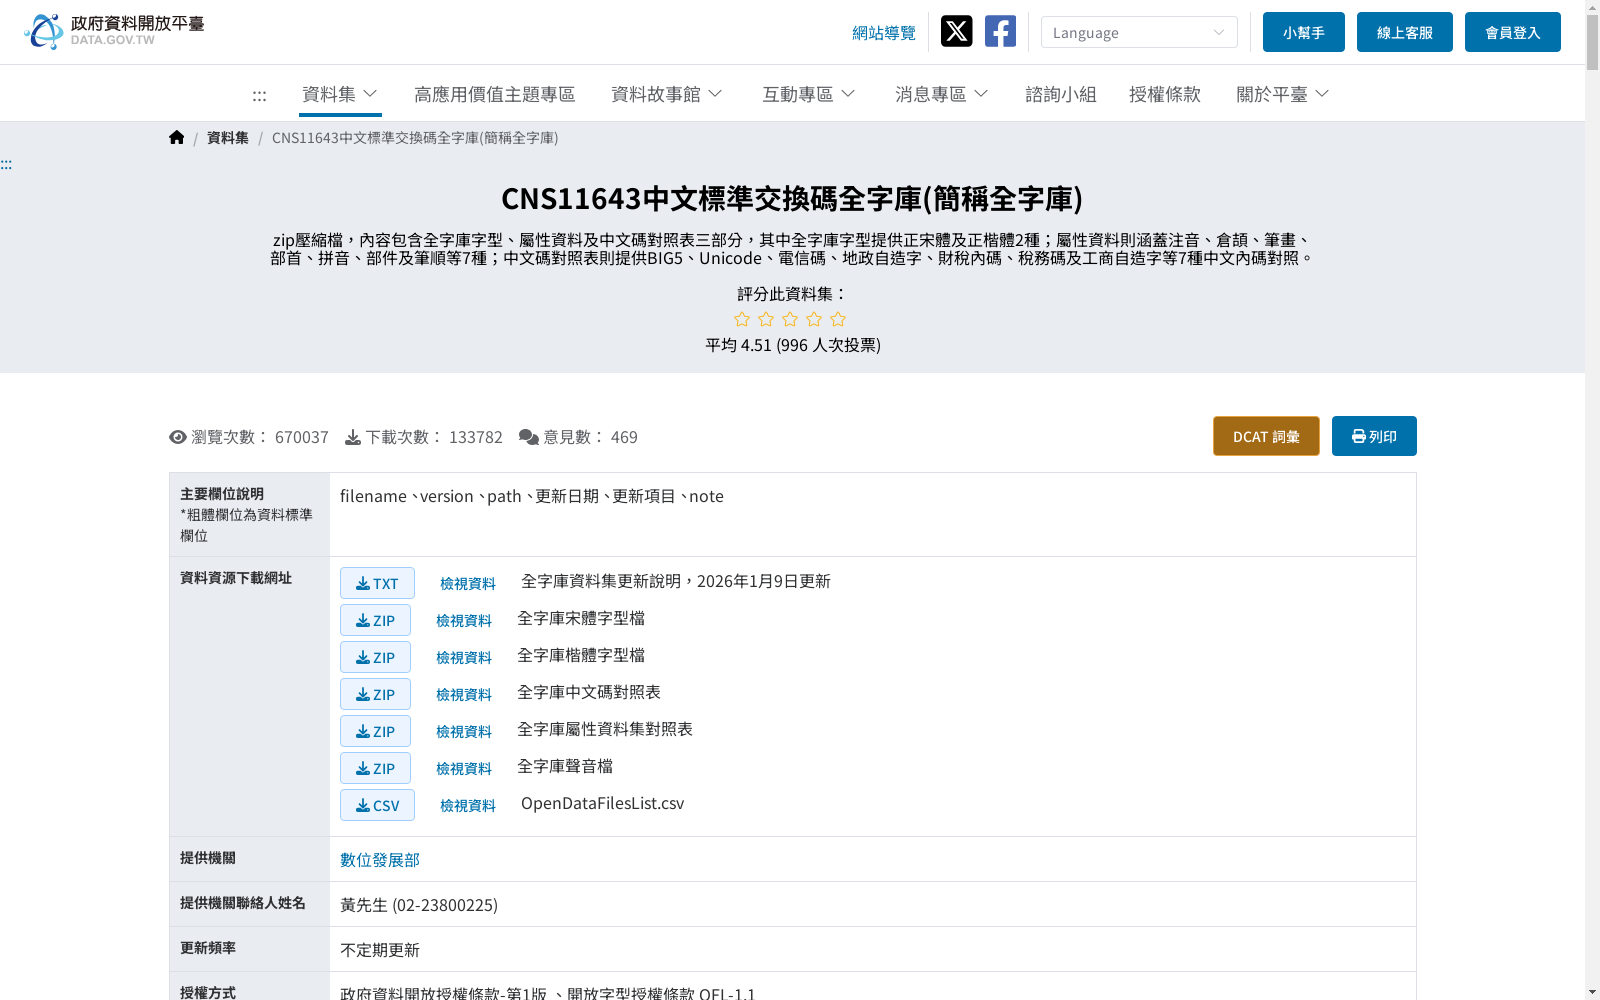
Task: Expand the 資料故事館 menu
Action: pyautogui.click(x=666, y=94)
